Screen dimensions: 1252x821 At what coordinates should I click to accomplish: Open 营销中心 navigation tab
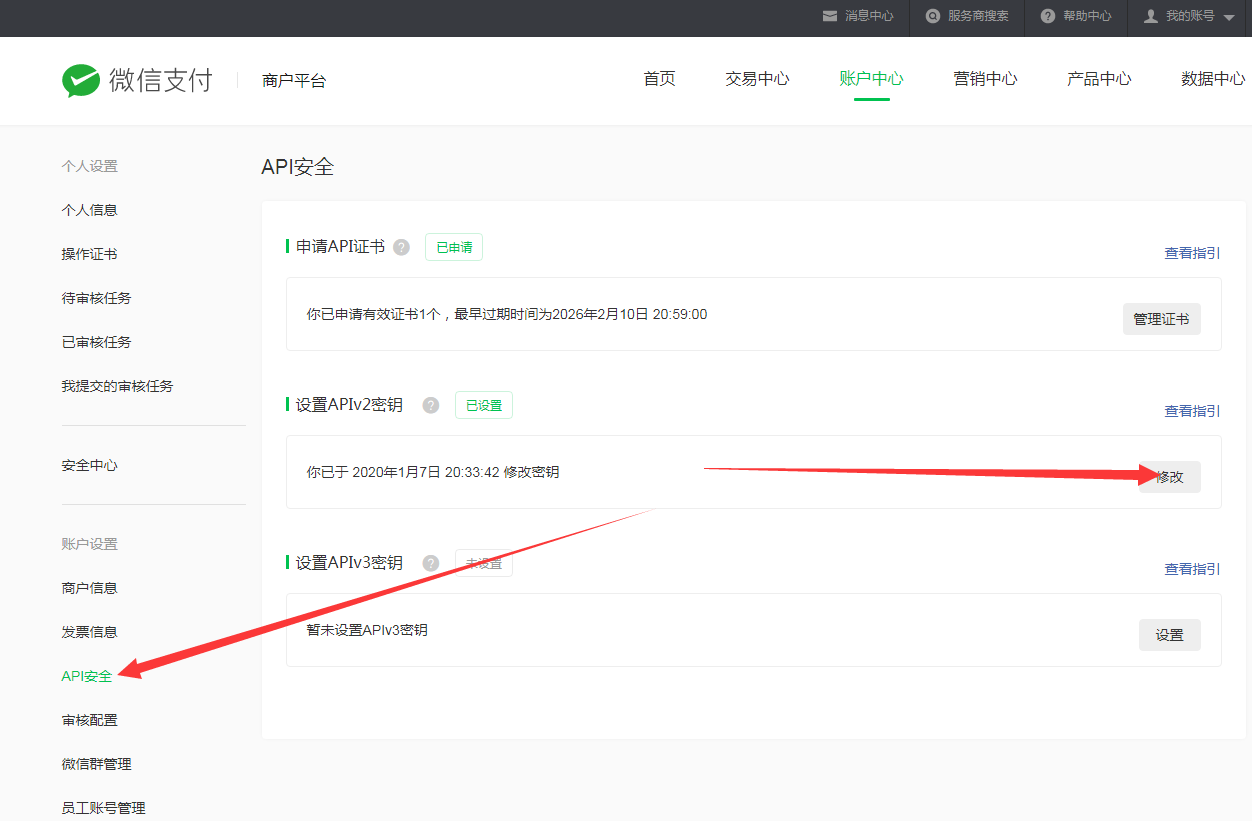pyautogui.click(x=986, y=79)
